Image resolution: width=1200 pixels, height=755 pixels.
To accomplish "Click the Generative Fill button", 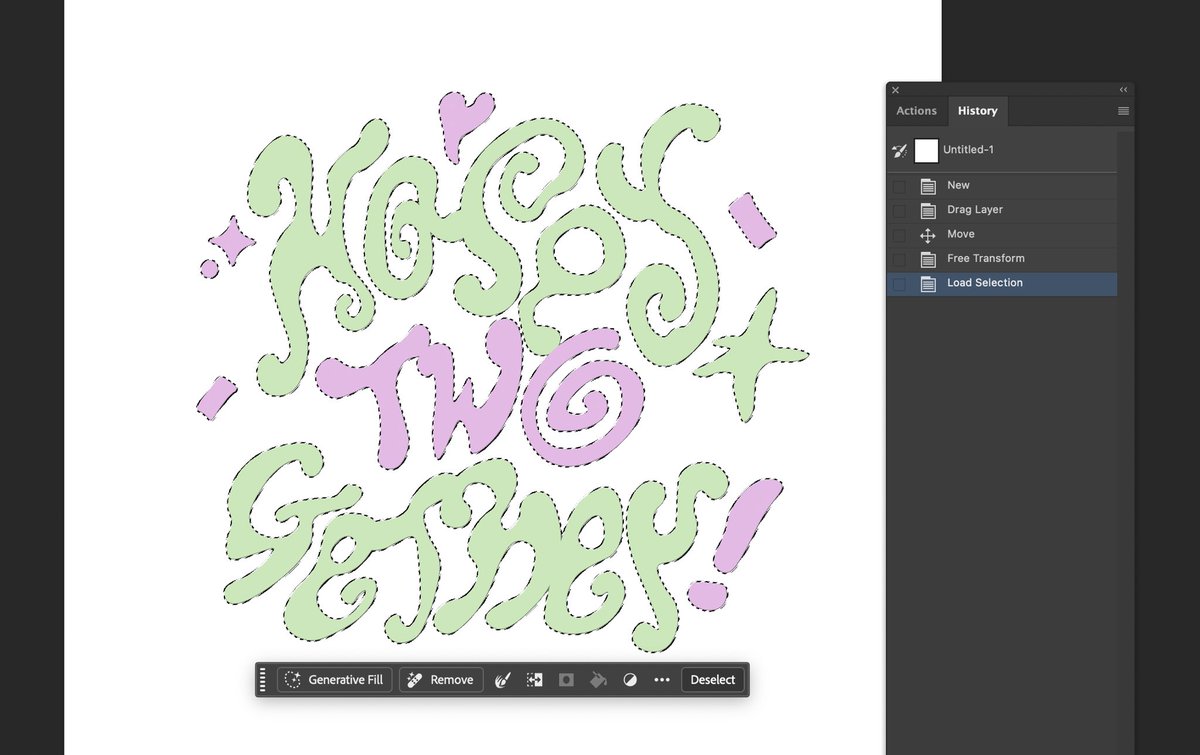I will 336,680.
